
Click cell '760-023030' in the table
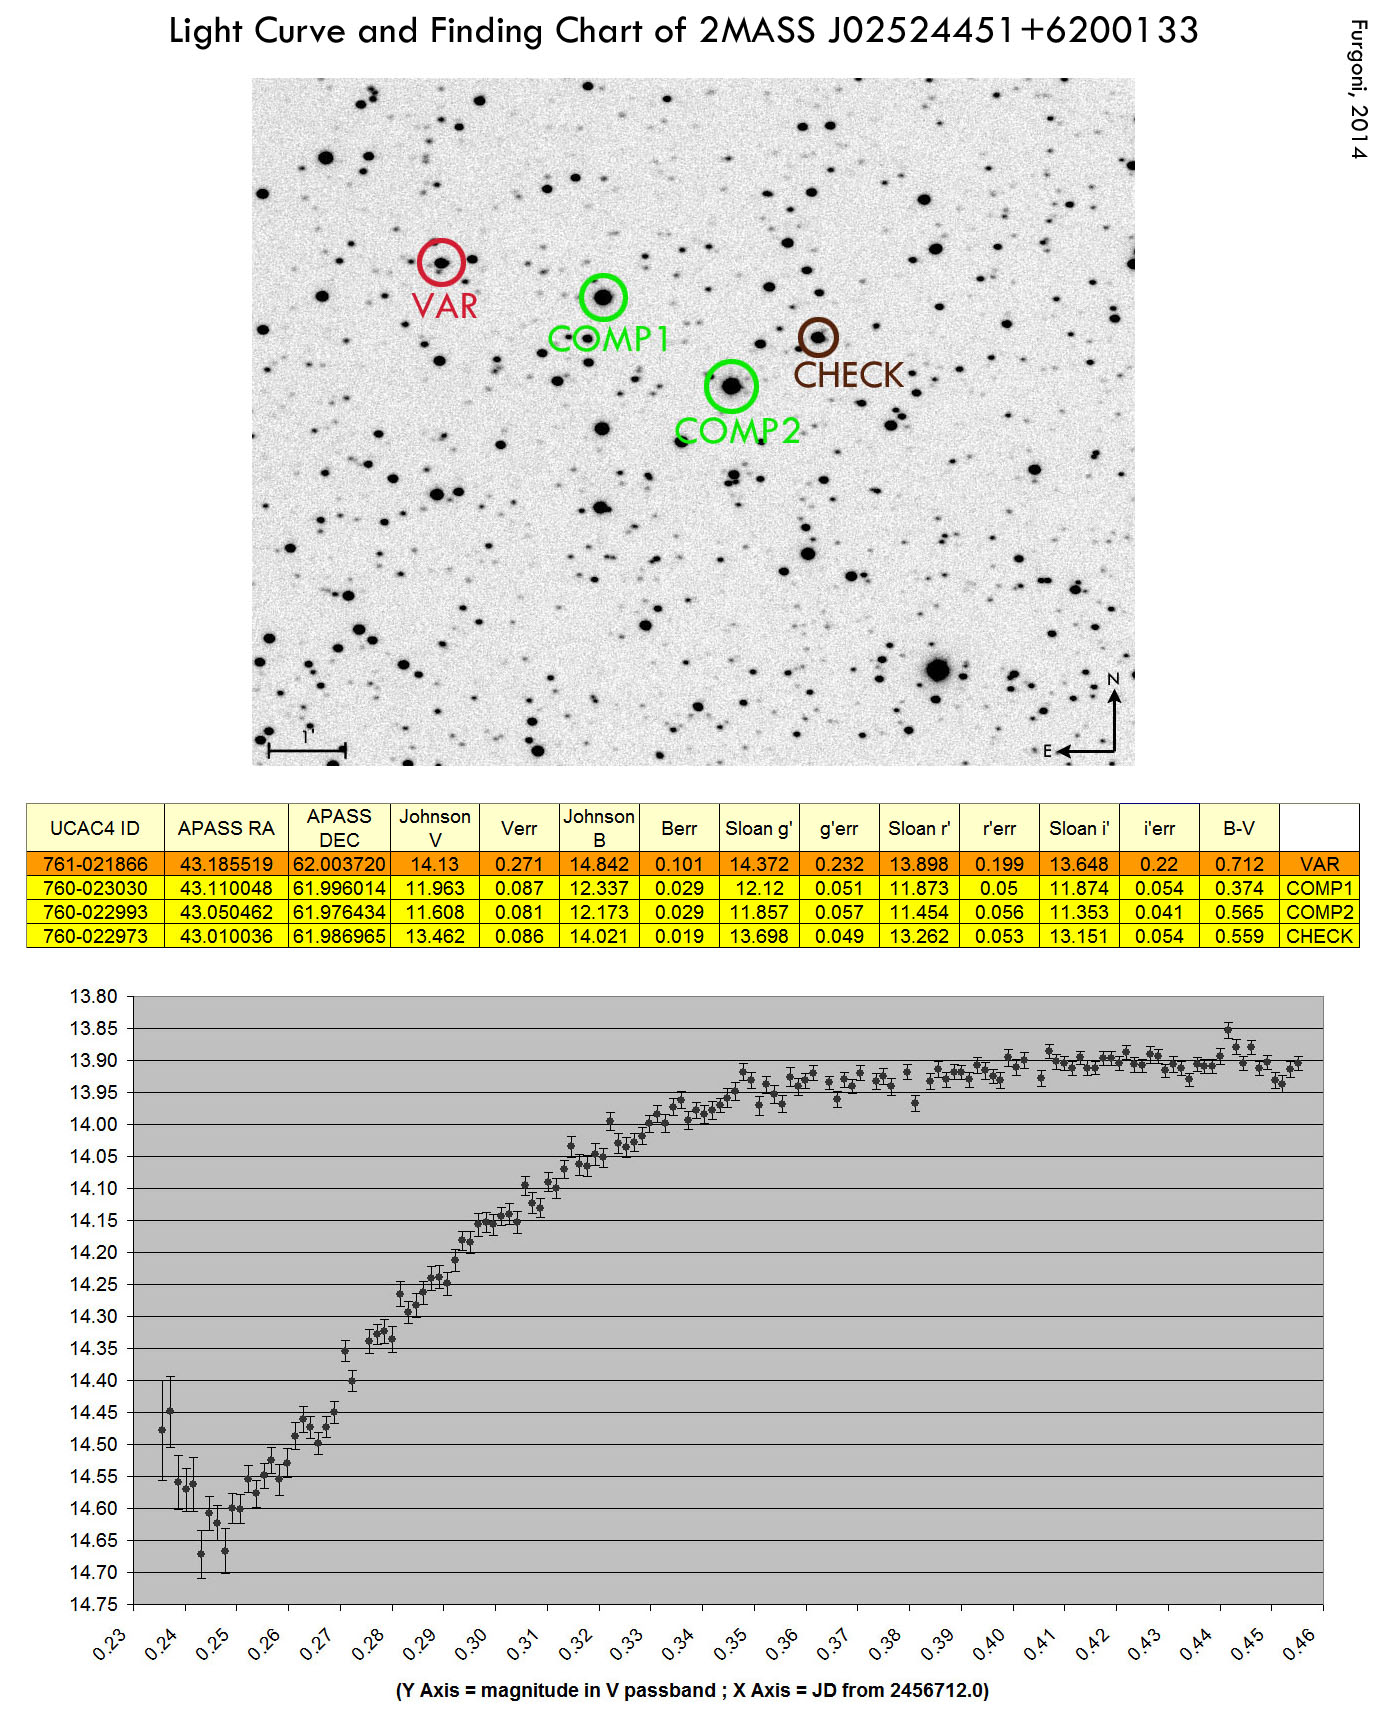tap(95, 888)
